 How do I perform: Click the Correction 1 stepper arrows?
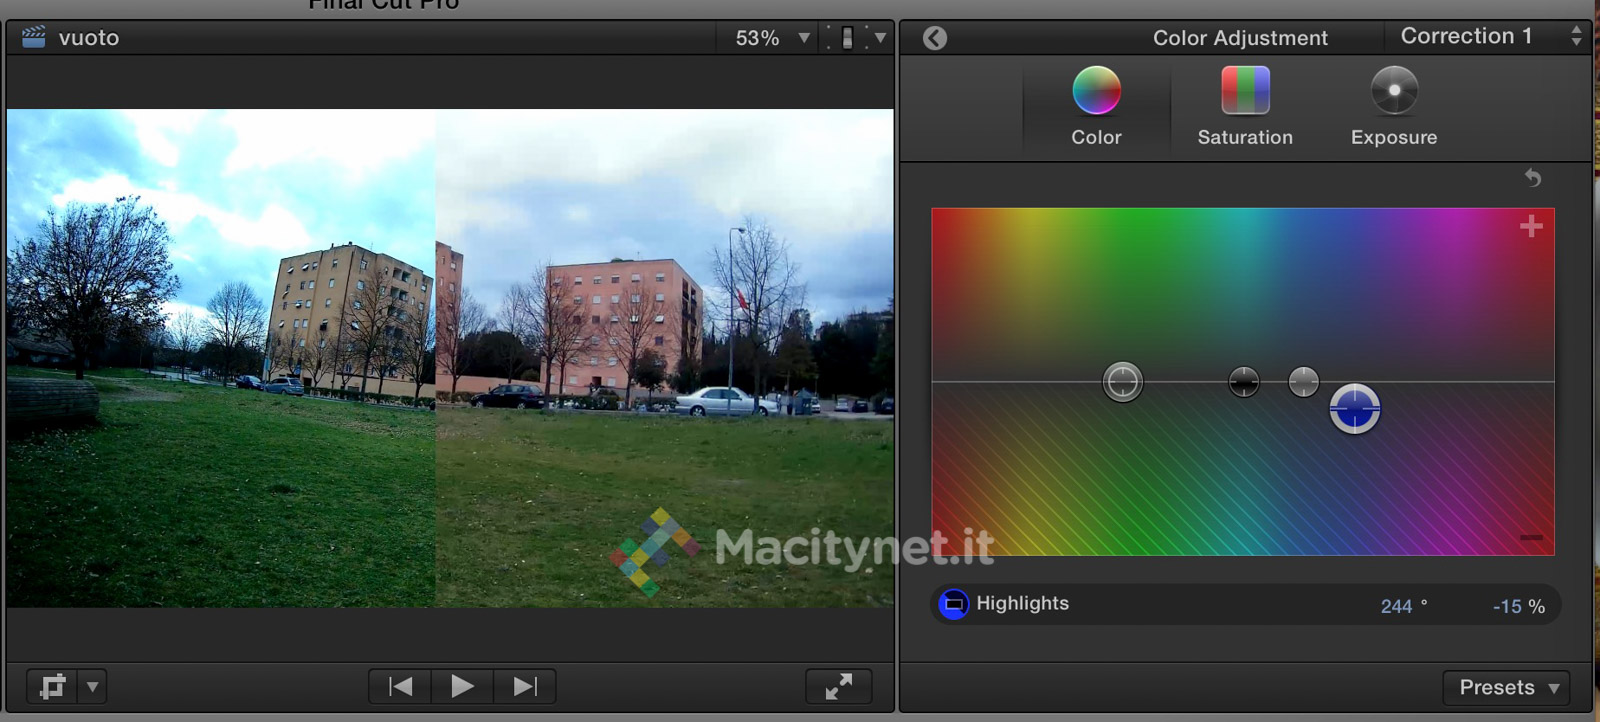point(1576,36)
